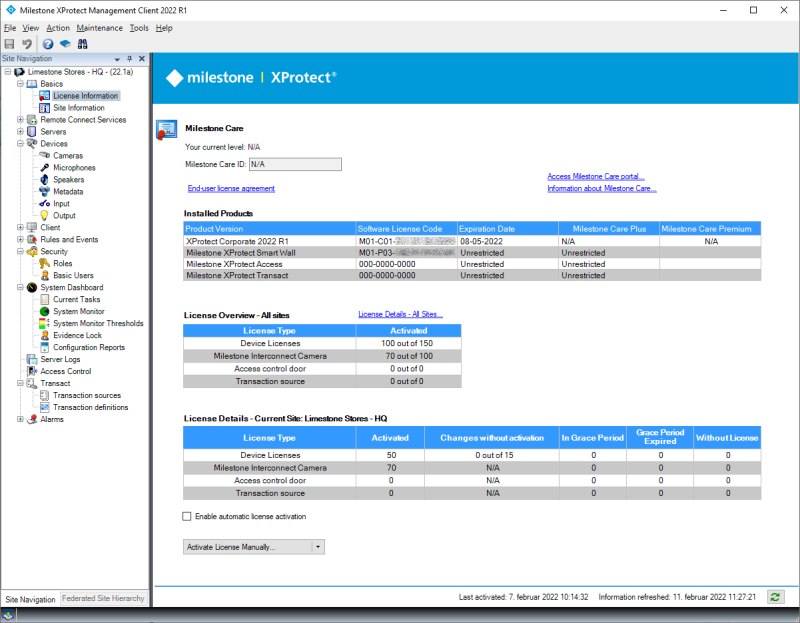Open the Help menu
Image resolution: width=800 pixels, height=623 pixels.
click(164, 28)
